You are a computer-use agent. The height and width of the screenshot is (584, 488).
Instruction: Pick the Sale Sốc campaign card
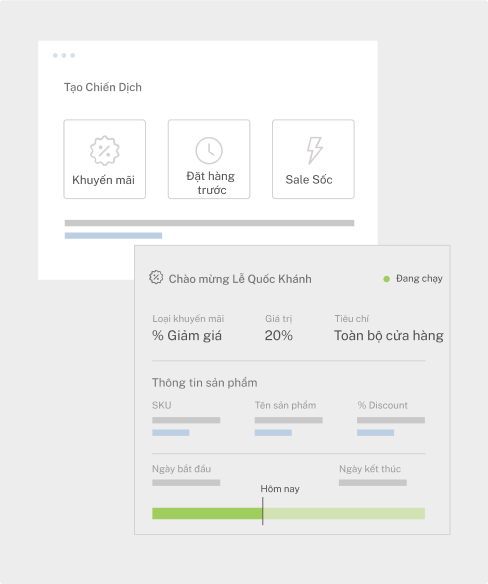pos(313,159)
